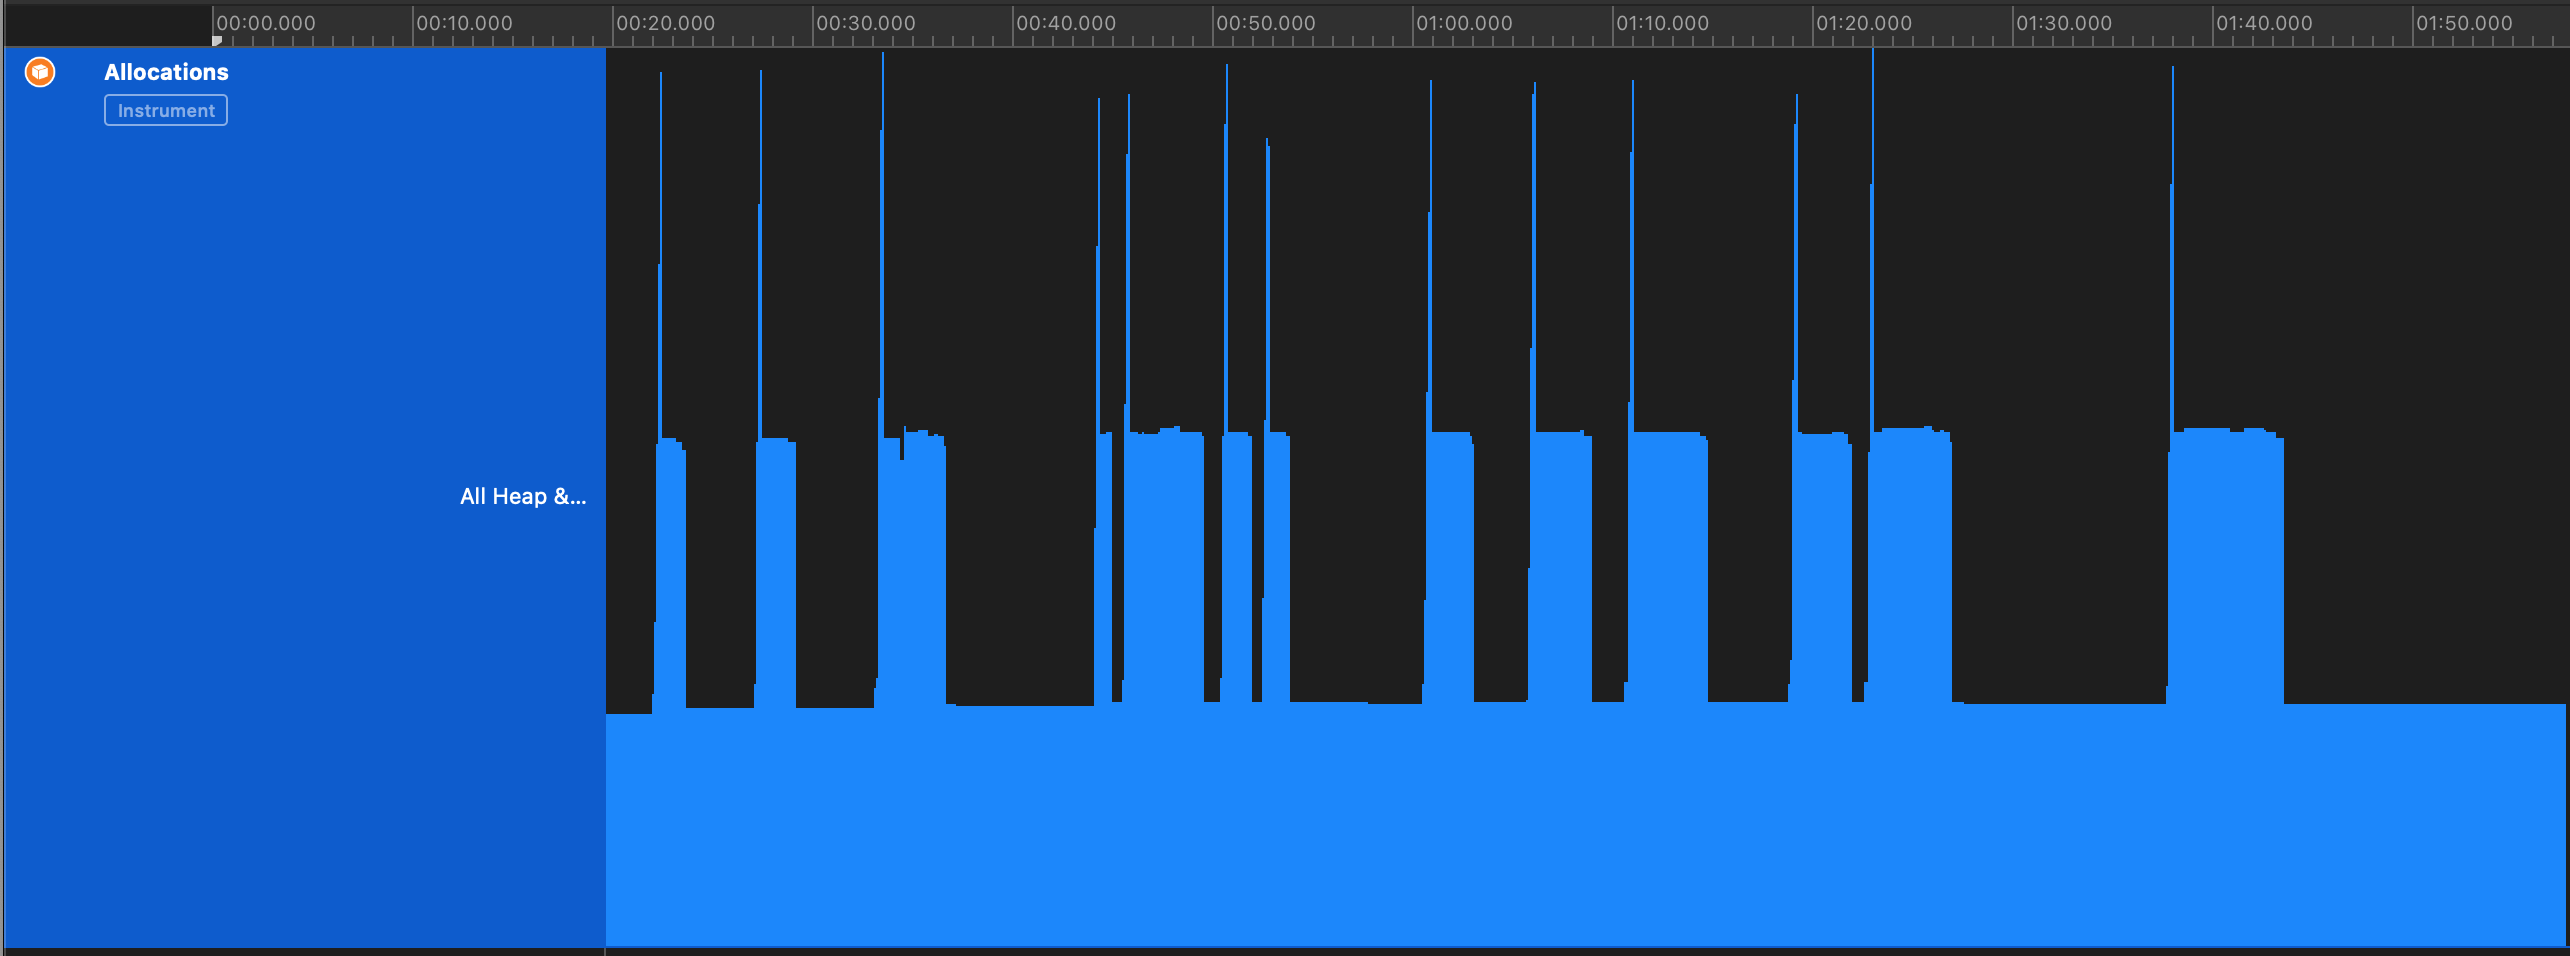
Task: Click the 00:40.000 ruler label
Action: 1066,23
